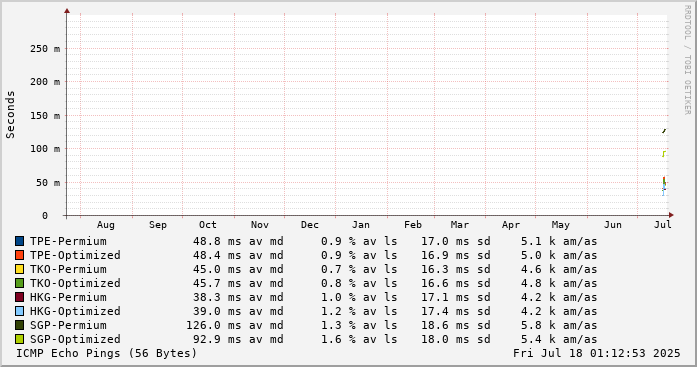697x367 pixels.
Task: Click the 5.4 k am/as value
Action: tap(559, 339)
